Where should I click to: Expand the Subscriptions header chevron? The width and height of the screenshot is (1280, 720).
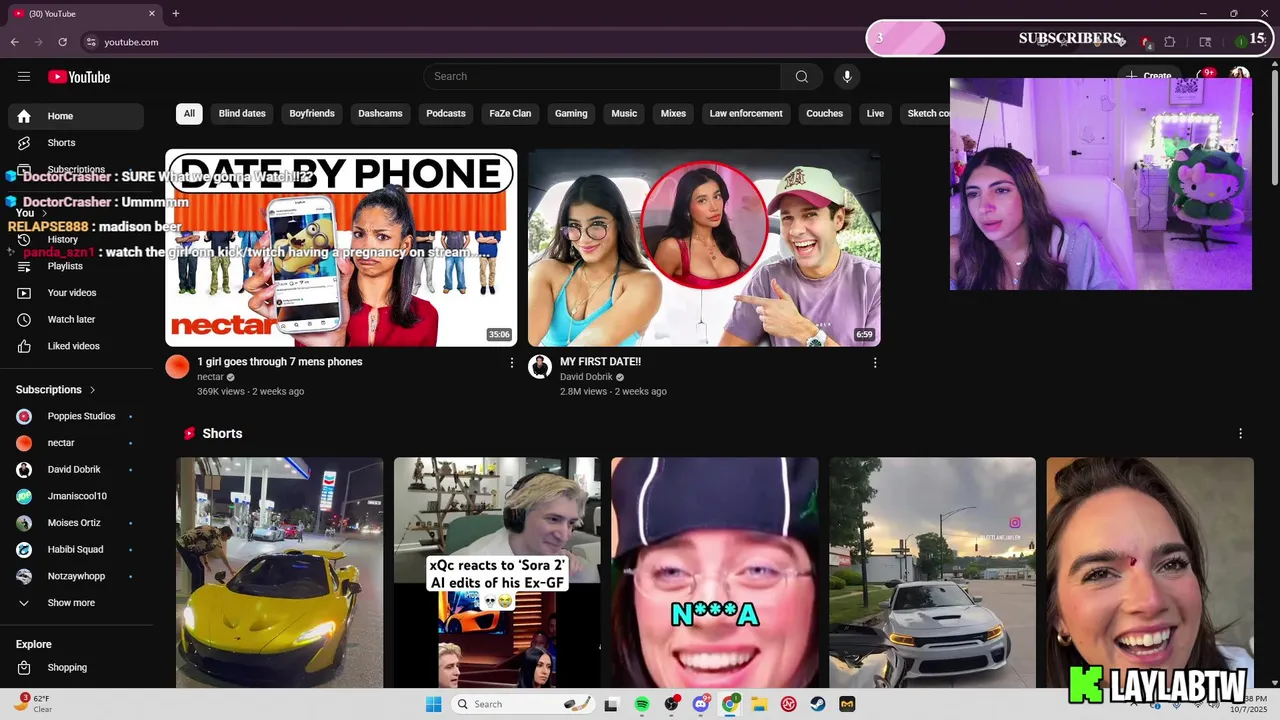click(x=93, y=390)
